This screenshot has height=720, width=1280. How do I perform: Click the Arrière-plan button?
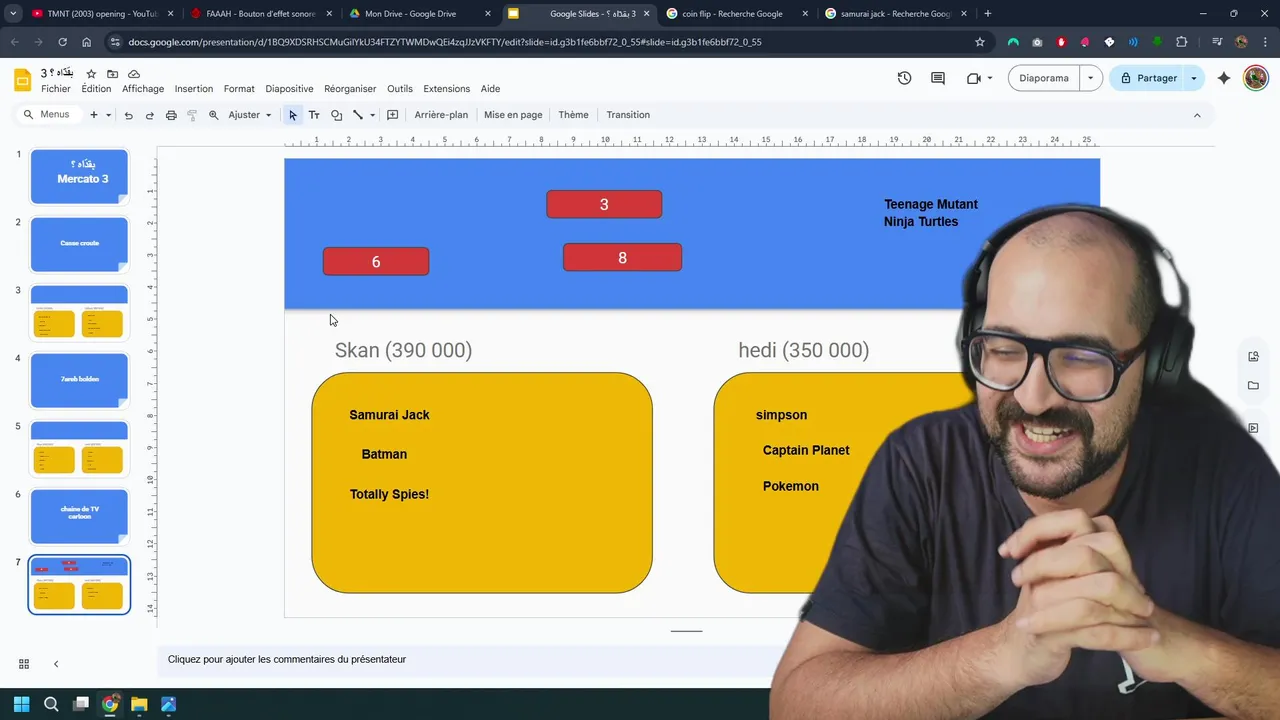point(441,115)
